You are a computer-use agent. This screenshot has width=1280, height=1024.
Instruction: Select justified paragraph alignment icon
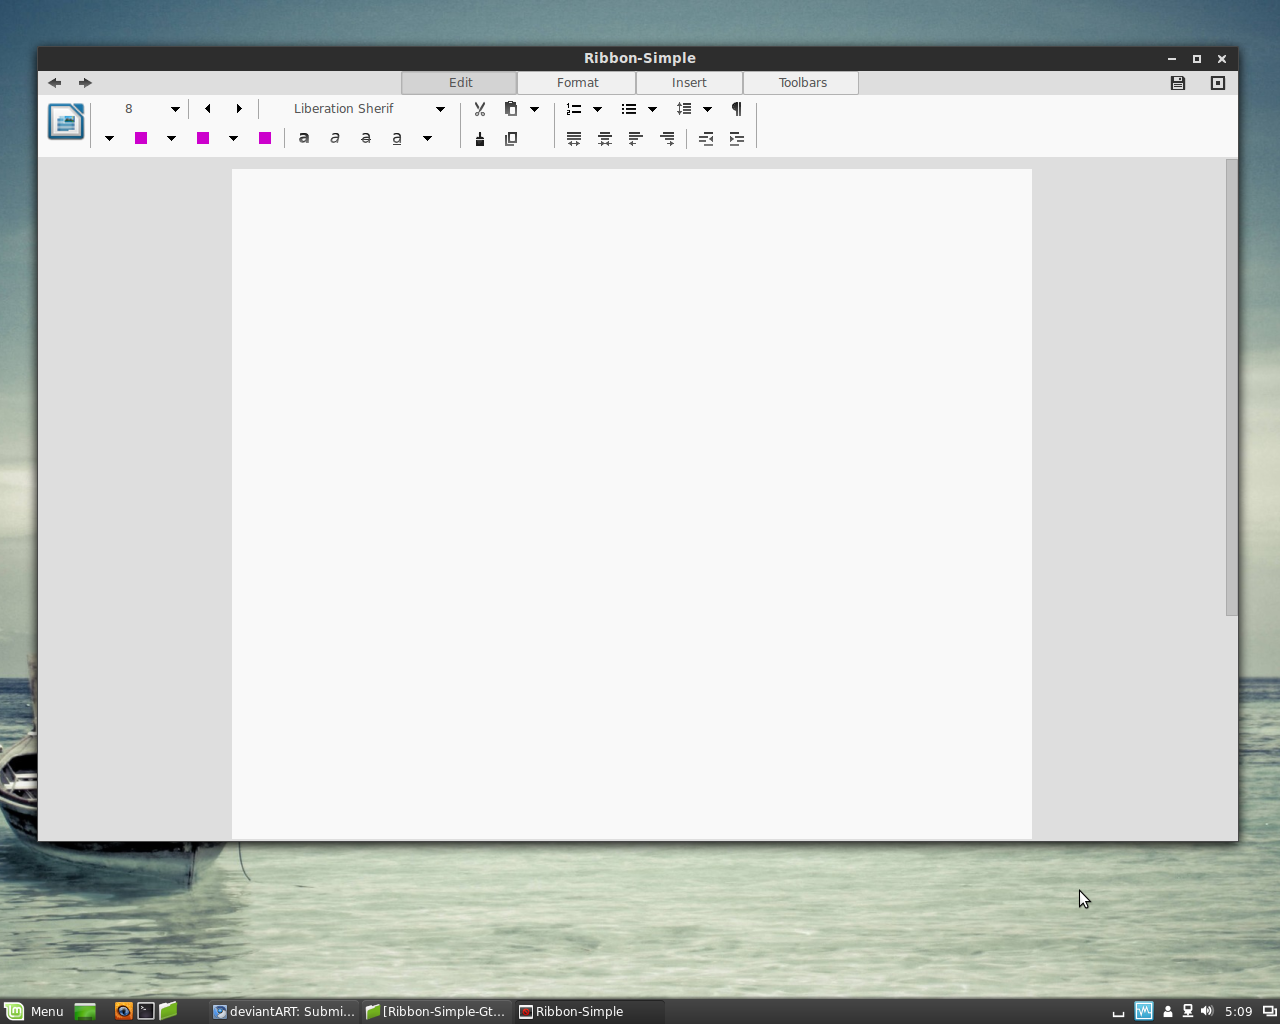(x=574, y=139)
